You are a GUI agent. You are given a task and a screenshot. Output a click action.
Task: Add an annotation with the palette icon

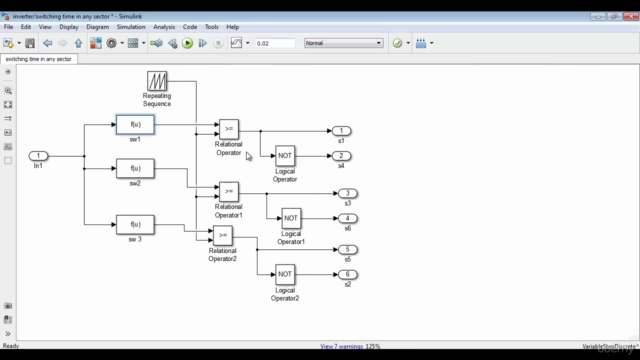(x=8, y=133)
